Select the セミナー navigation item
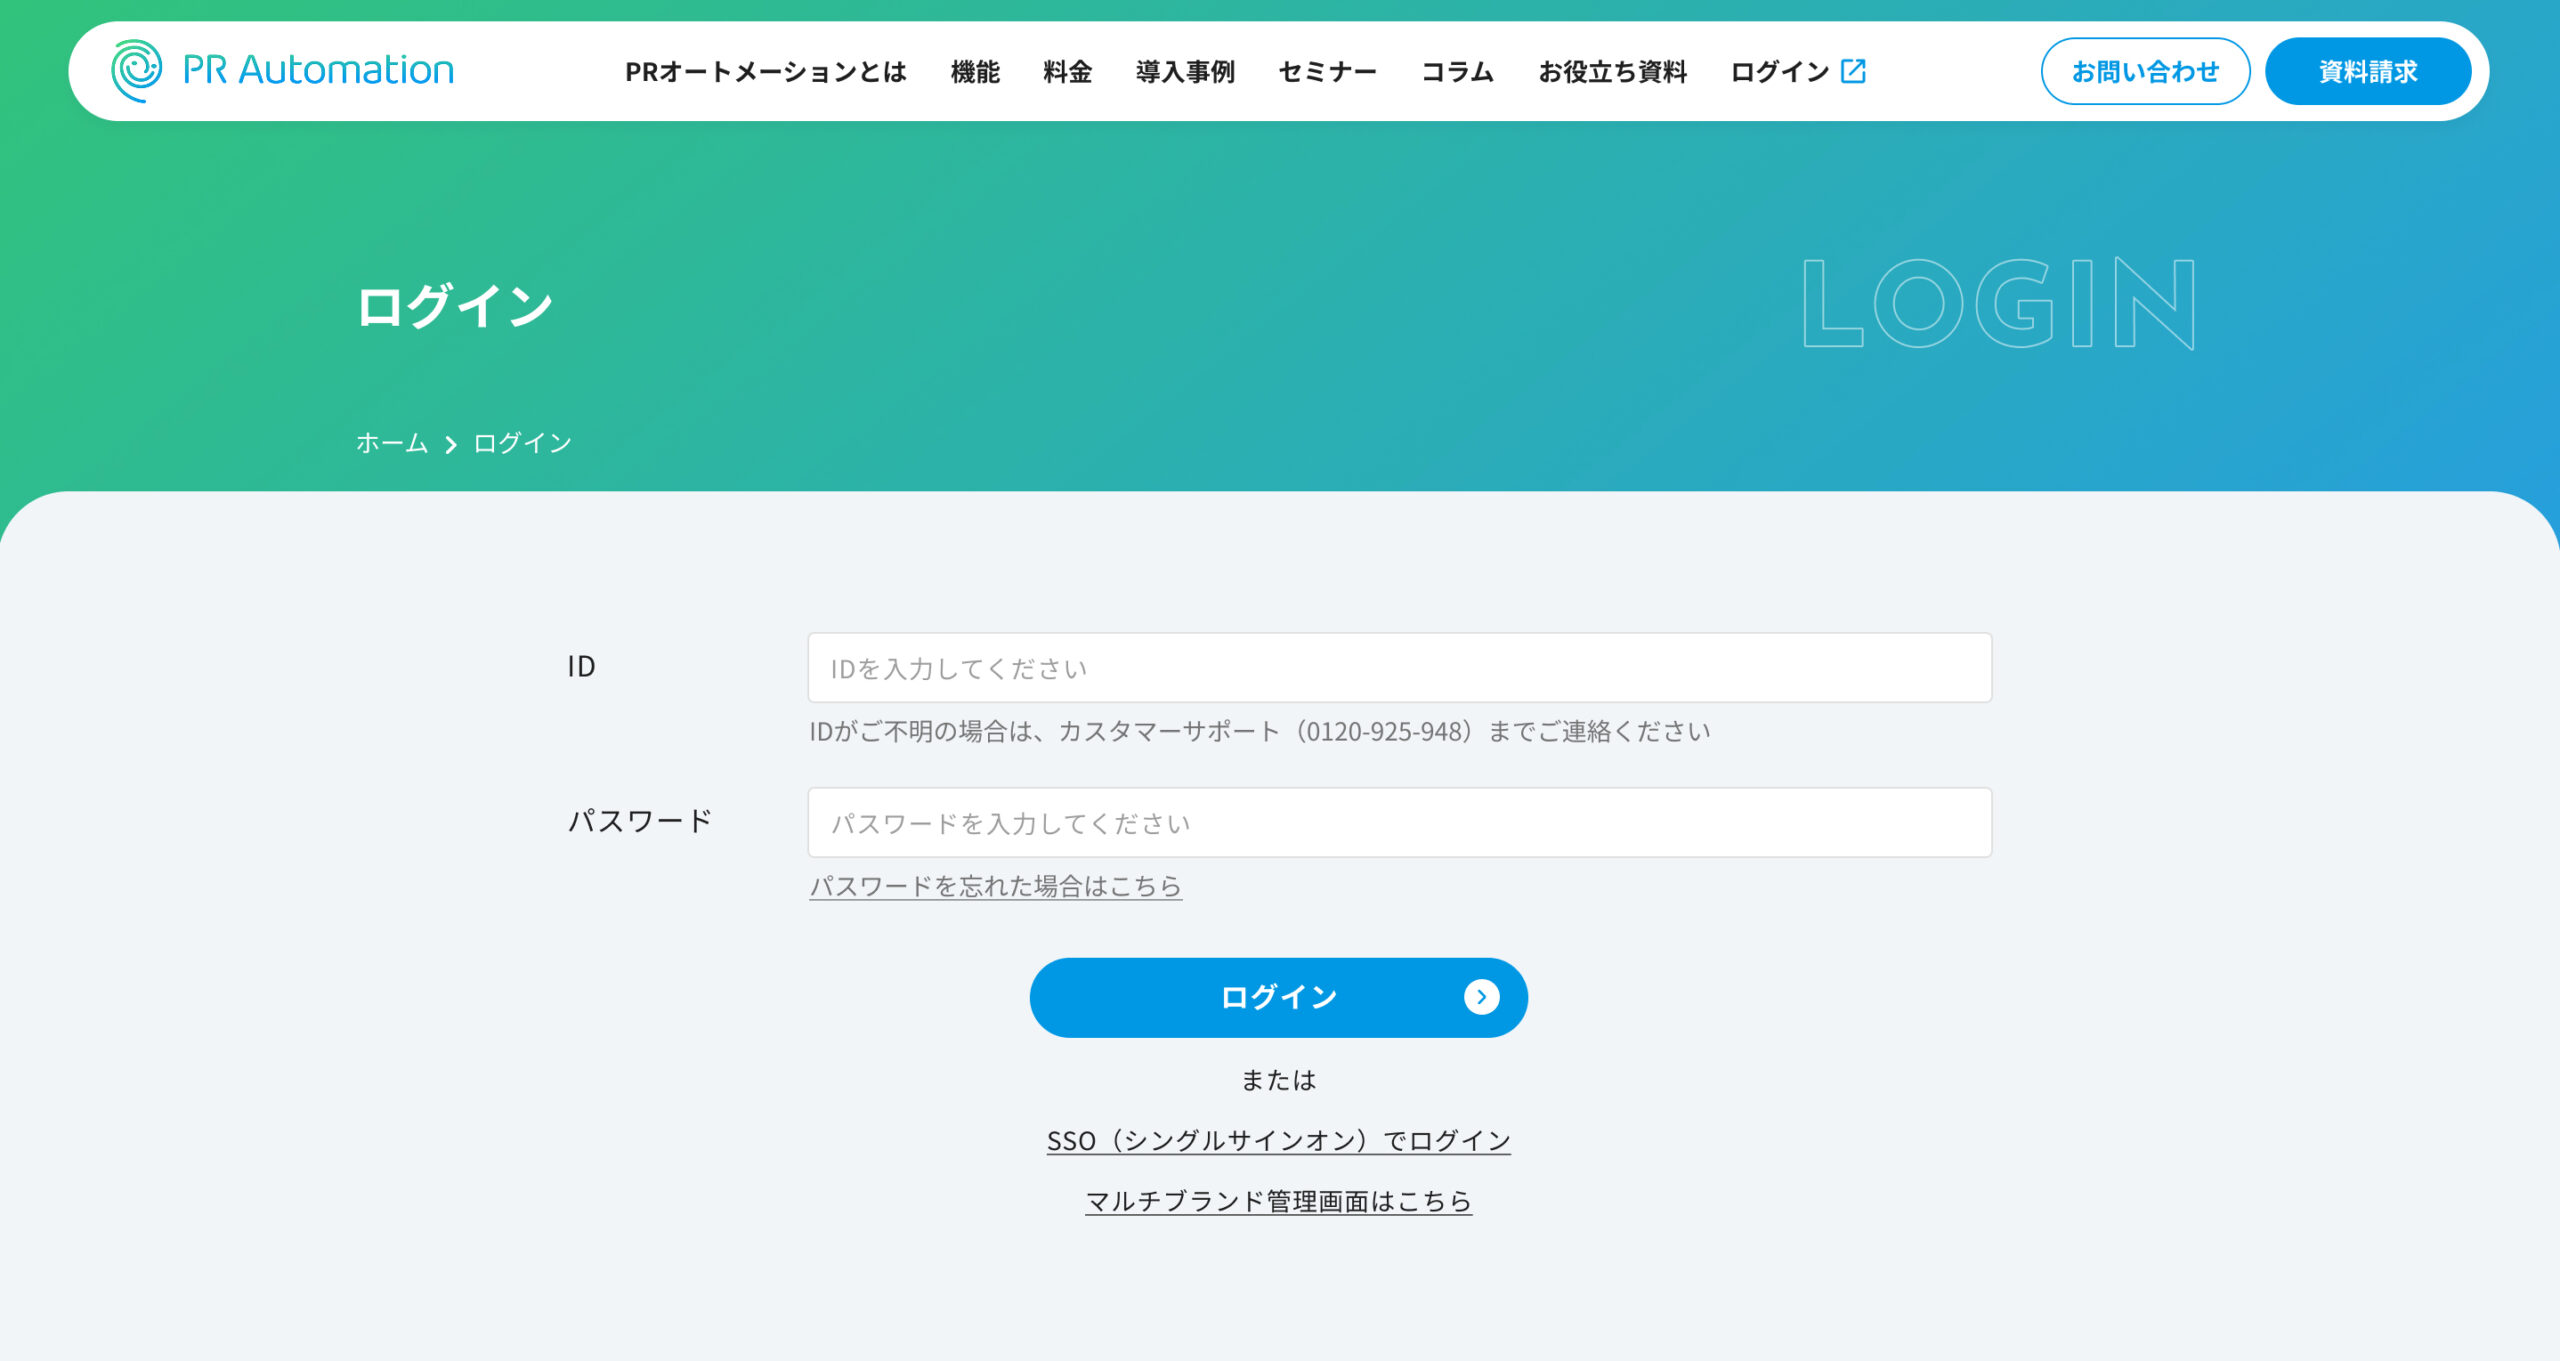 pyautogui.click(x=1327, y=72)
